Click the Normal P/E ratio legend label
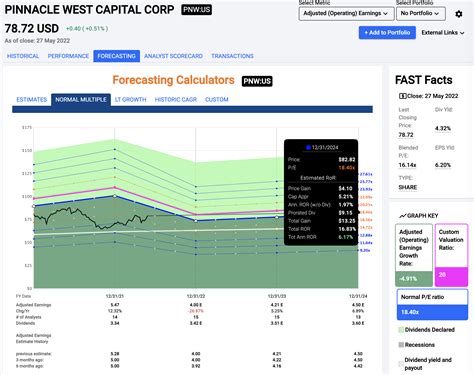Screen dimensions: 474x375 pos(422,297)
